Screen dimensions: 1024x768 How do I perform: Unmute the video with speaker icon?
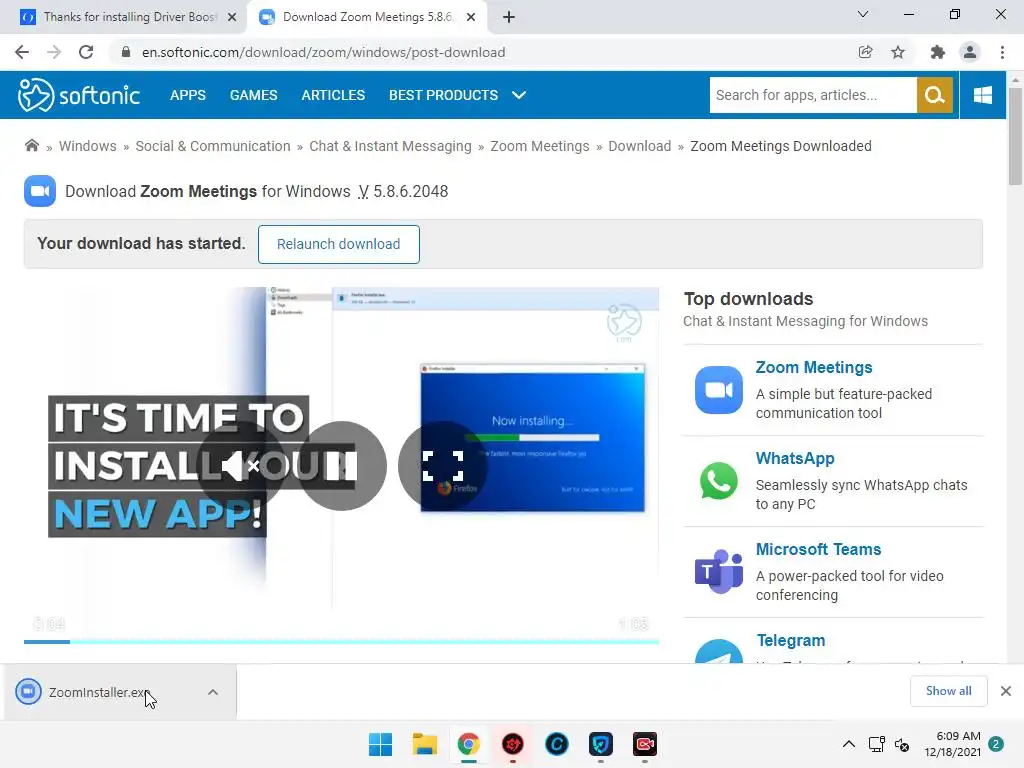pyautogui.click(x=240, y=466)
